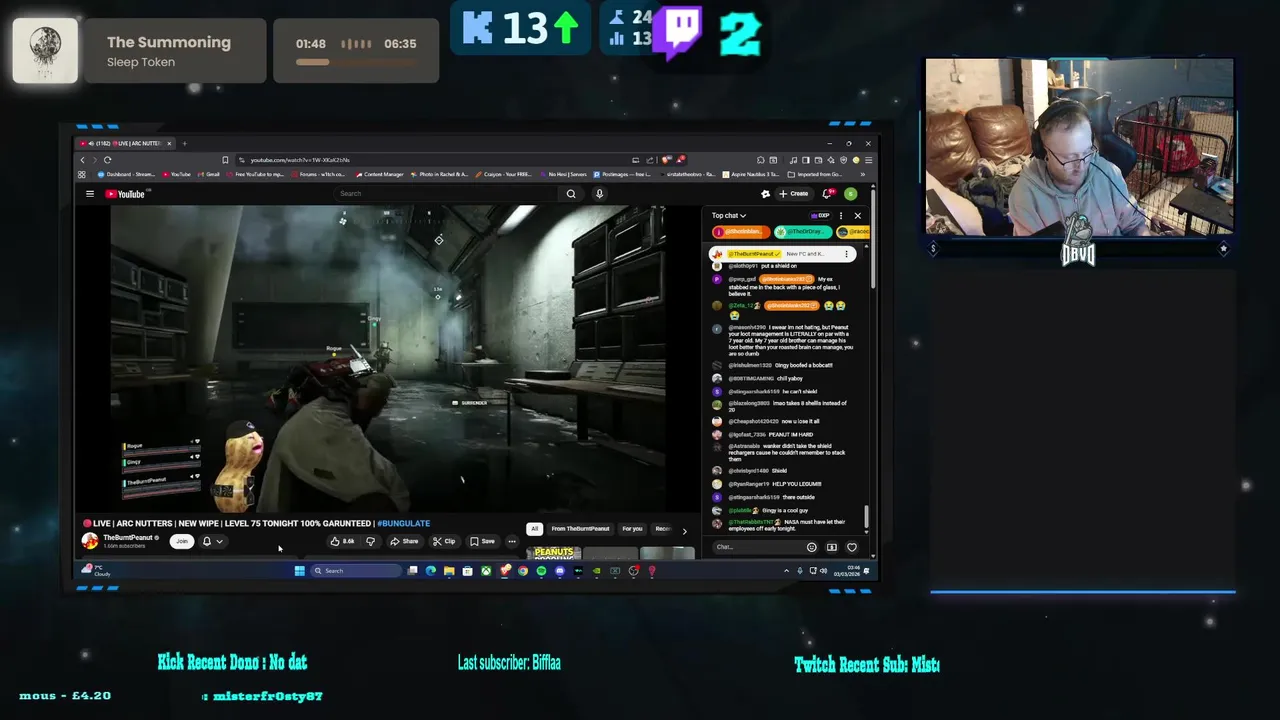1280x720 pixels.
Task: Open chat options three-dot menu
Action: (841, 216)
